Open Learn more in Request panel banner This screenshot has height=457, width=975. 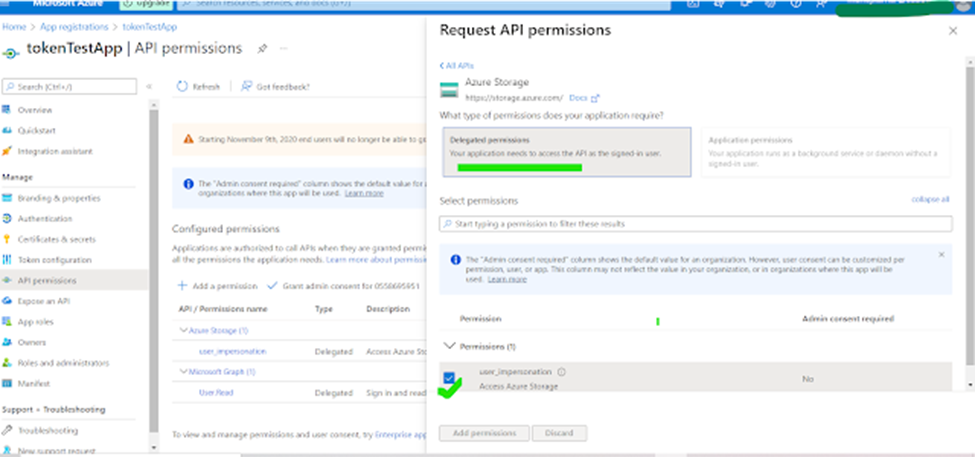tap(507, 280)
